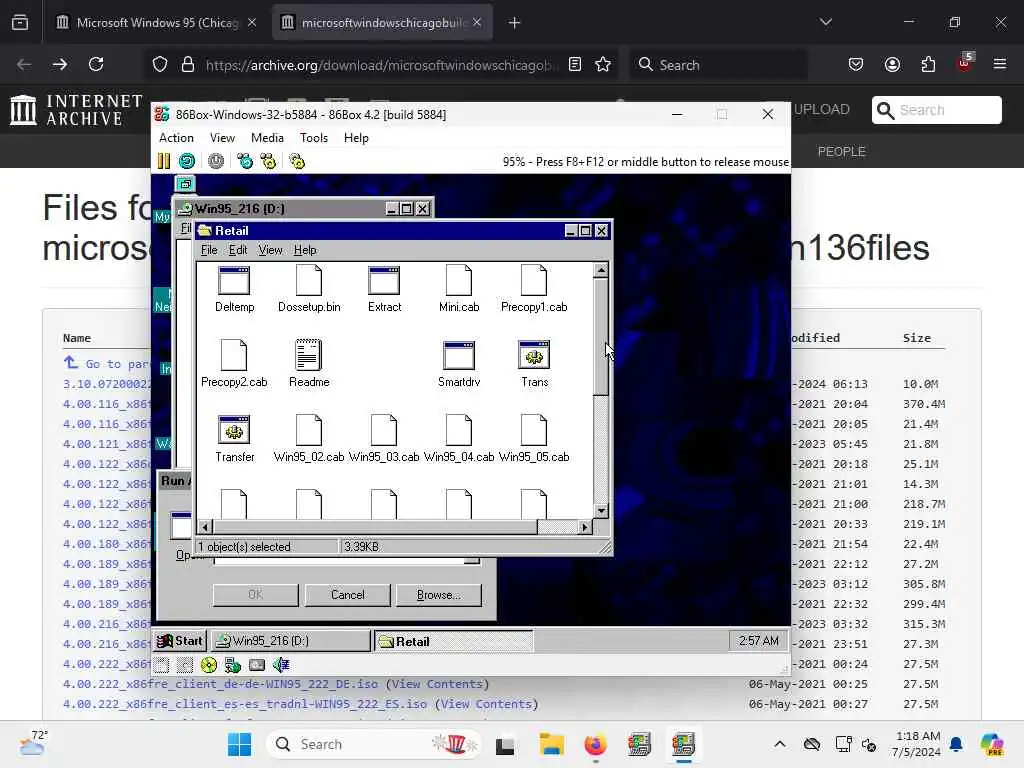The width and height of the screenshot is (1024, 768).
Task: Open 86Box Media menu
Action: tap(267, 138)
